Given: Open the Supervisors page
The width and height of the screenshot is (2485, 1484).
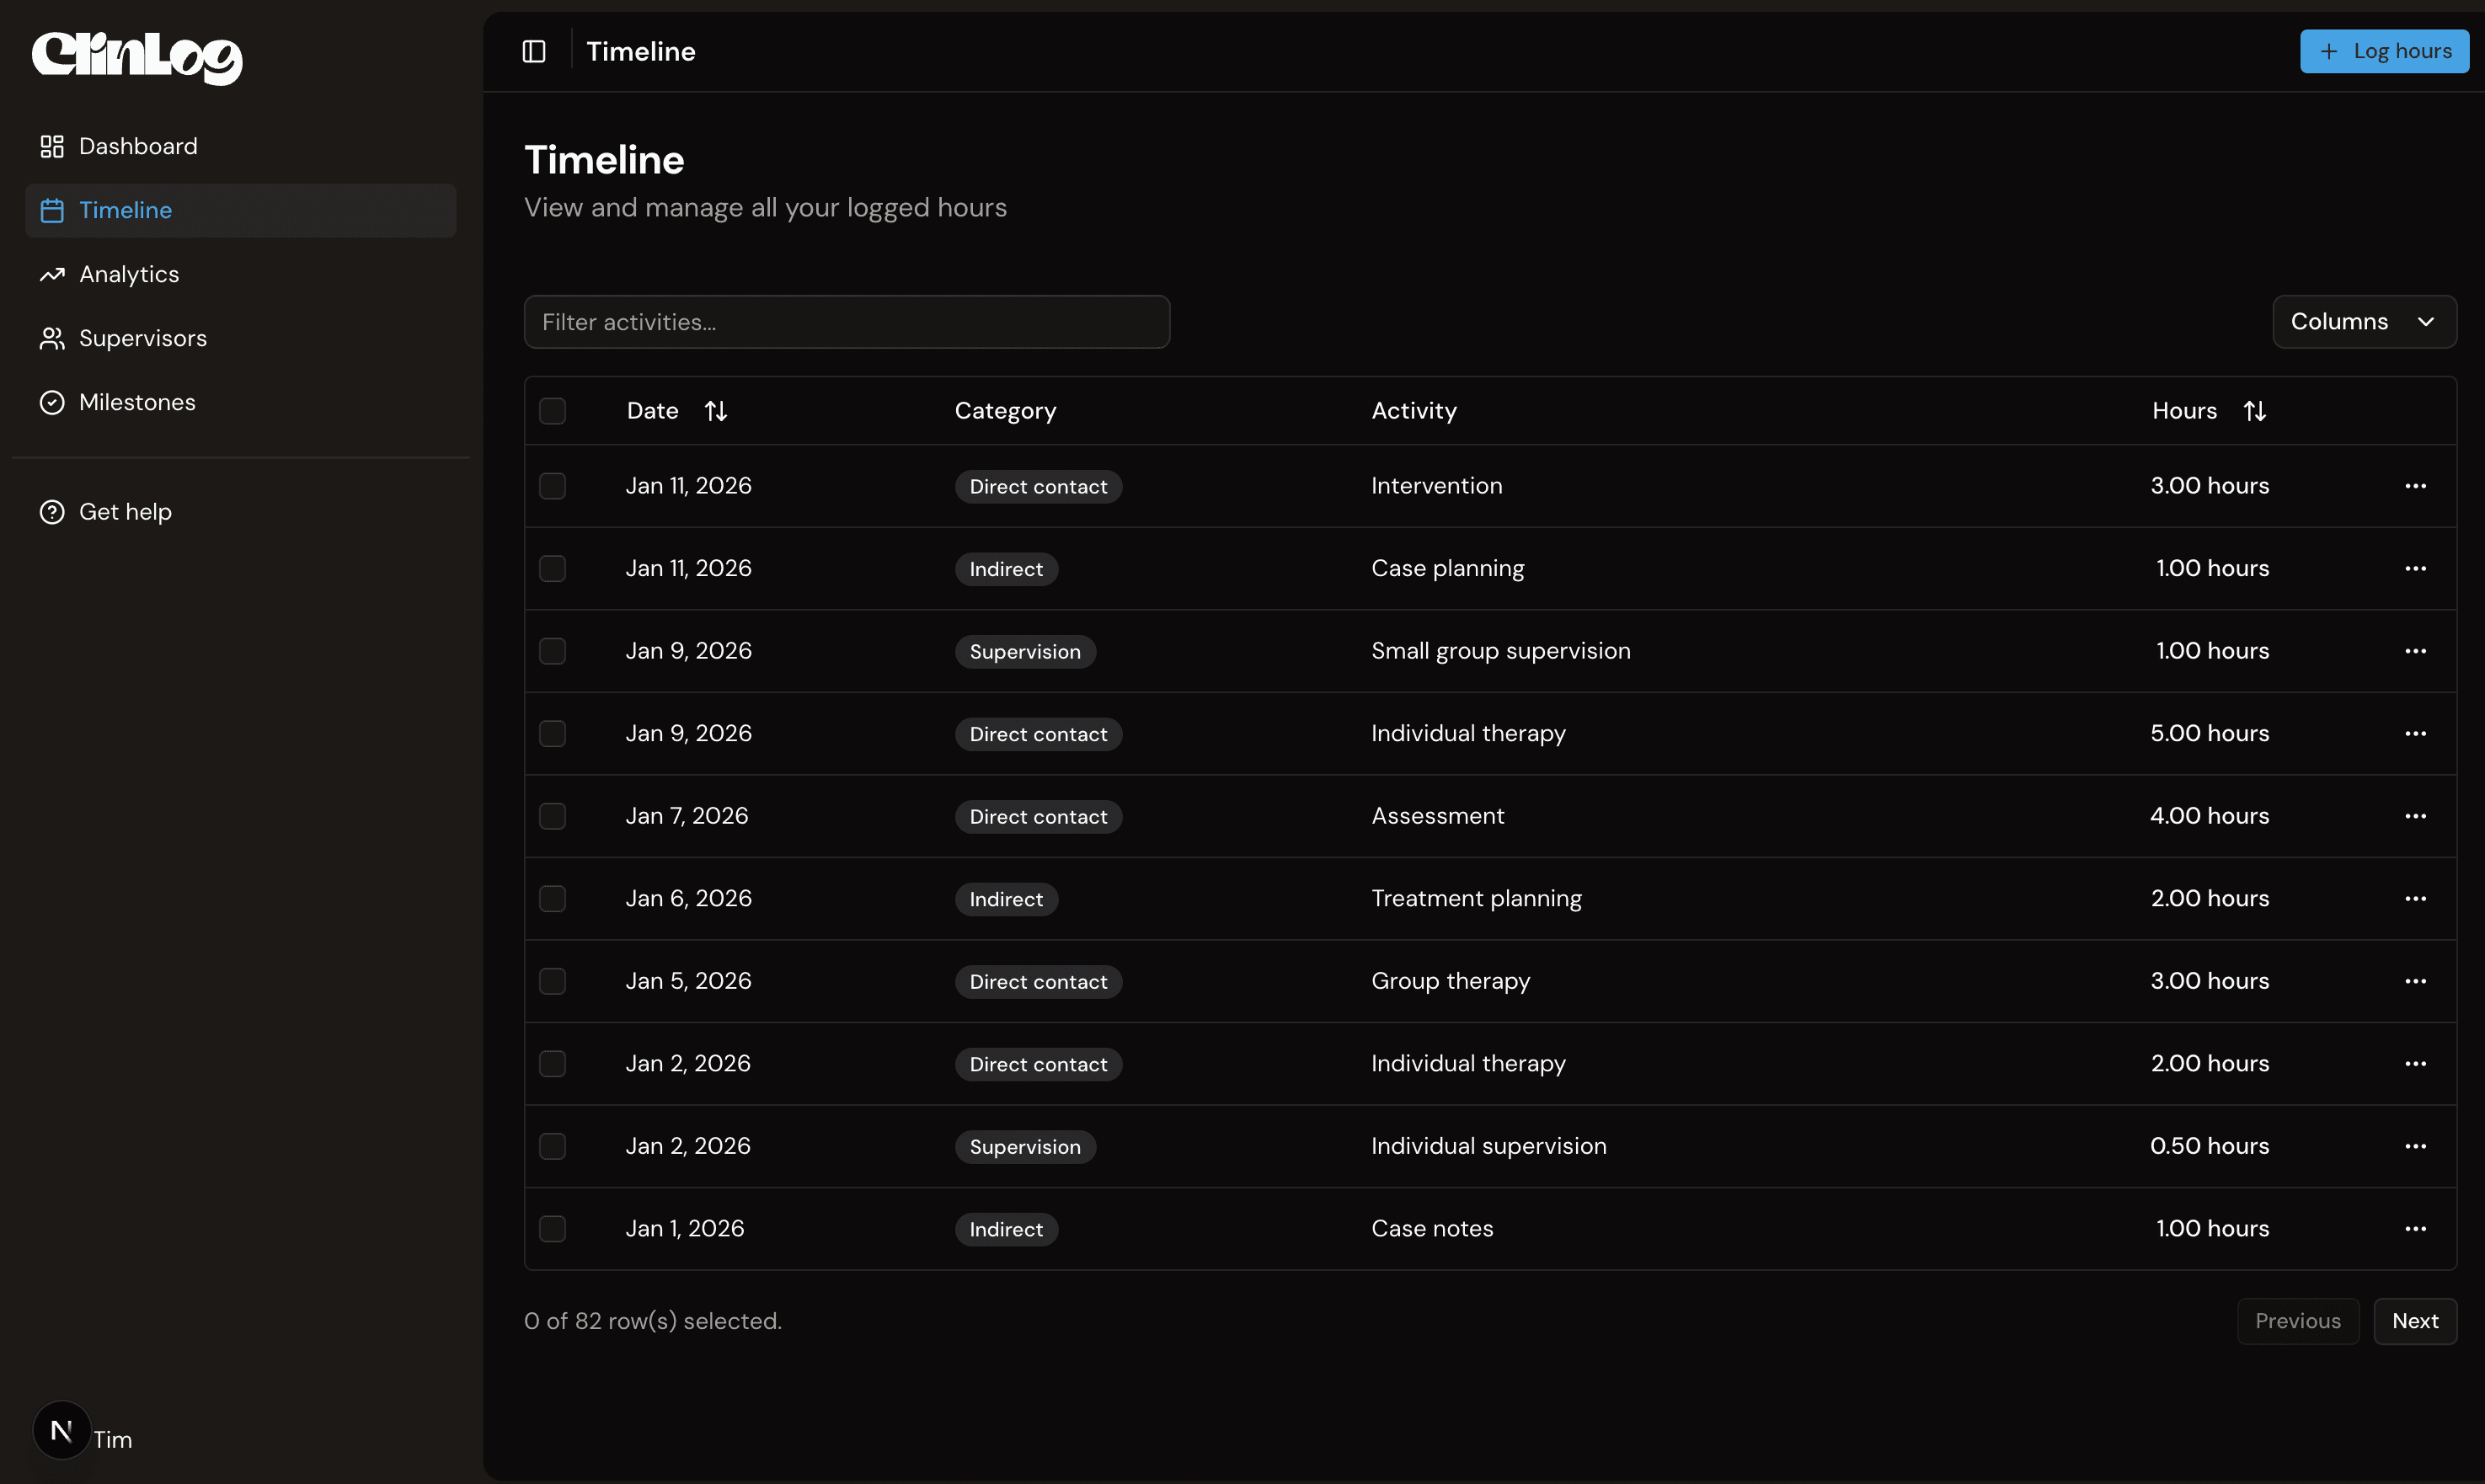Looking at the screenshot, I should click(143, 338).
